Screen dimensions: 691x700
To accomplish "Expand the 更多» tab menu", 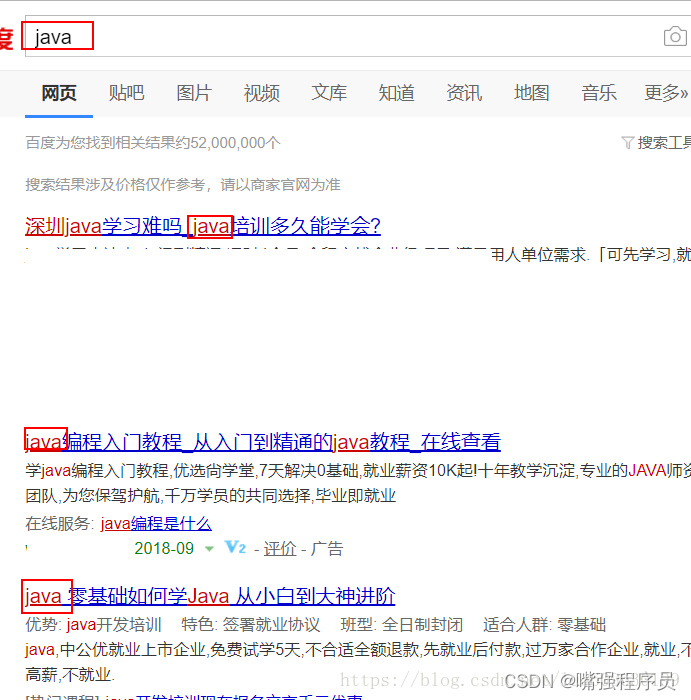I will point(666,93).
